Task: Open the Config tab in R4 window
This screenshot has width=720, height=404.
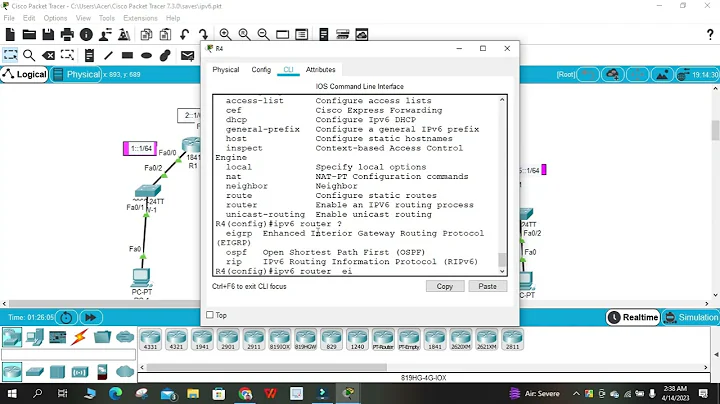Action: pyautogui.click(x=261, y=70)
